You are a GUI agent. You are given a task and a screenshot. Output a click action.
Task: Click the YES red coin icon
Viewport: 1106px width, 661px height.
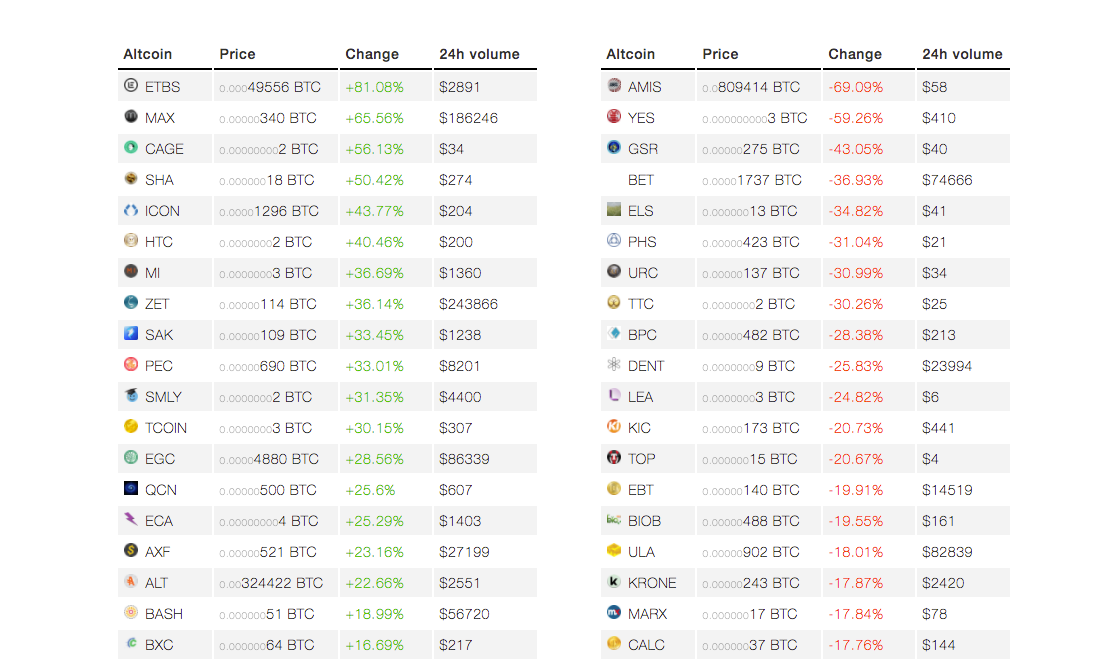click(x=613, y=117)
